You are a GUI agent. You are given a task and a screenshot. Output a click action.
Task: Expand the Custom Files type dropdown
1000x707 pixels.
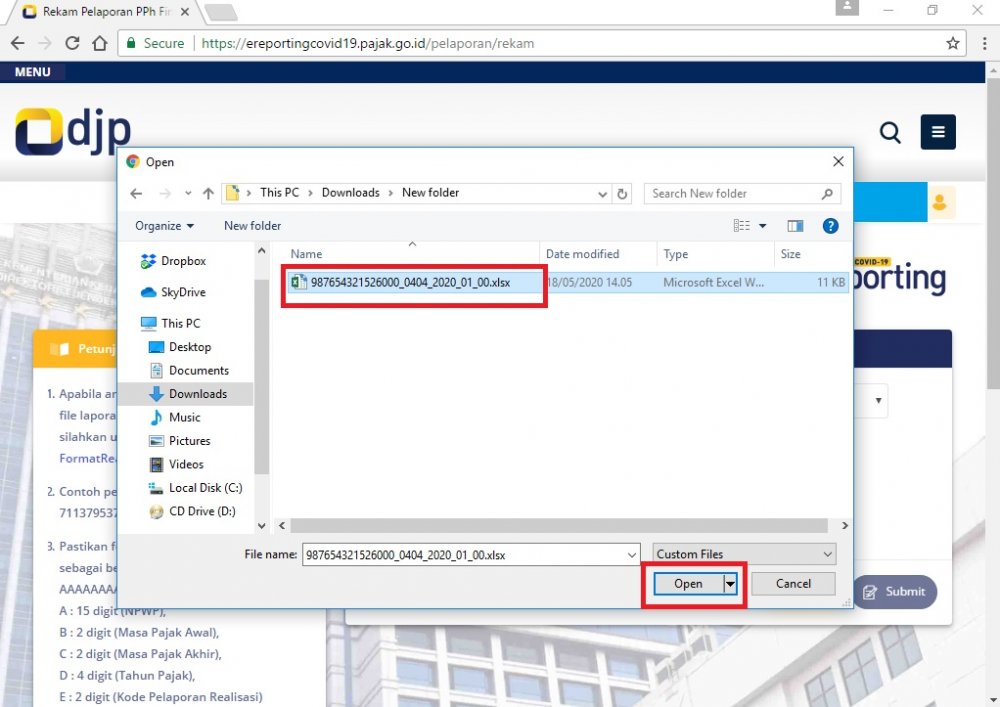click(x=744, y=554)
